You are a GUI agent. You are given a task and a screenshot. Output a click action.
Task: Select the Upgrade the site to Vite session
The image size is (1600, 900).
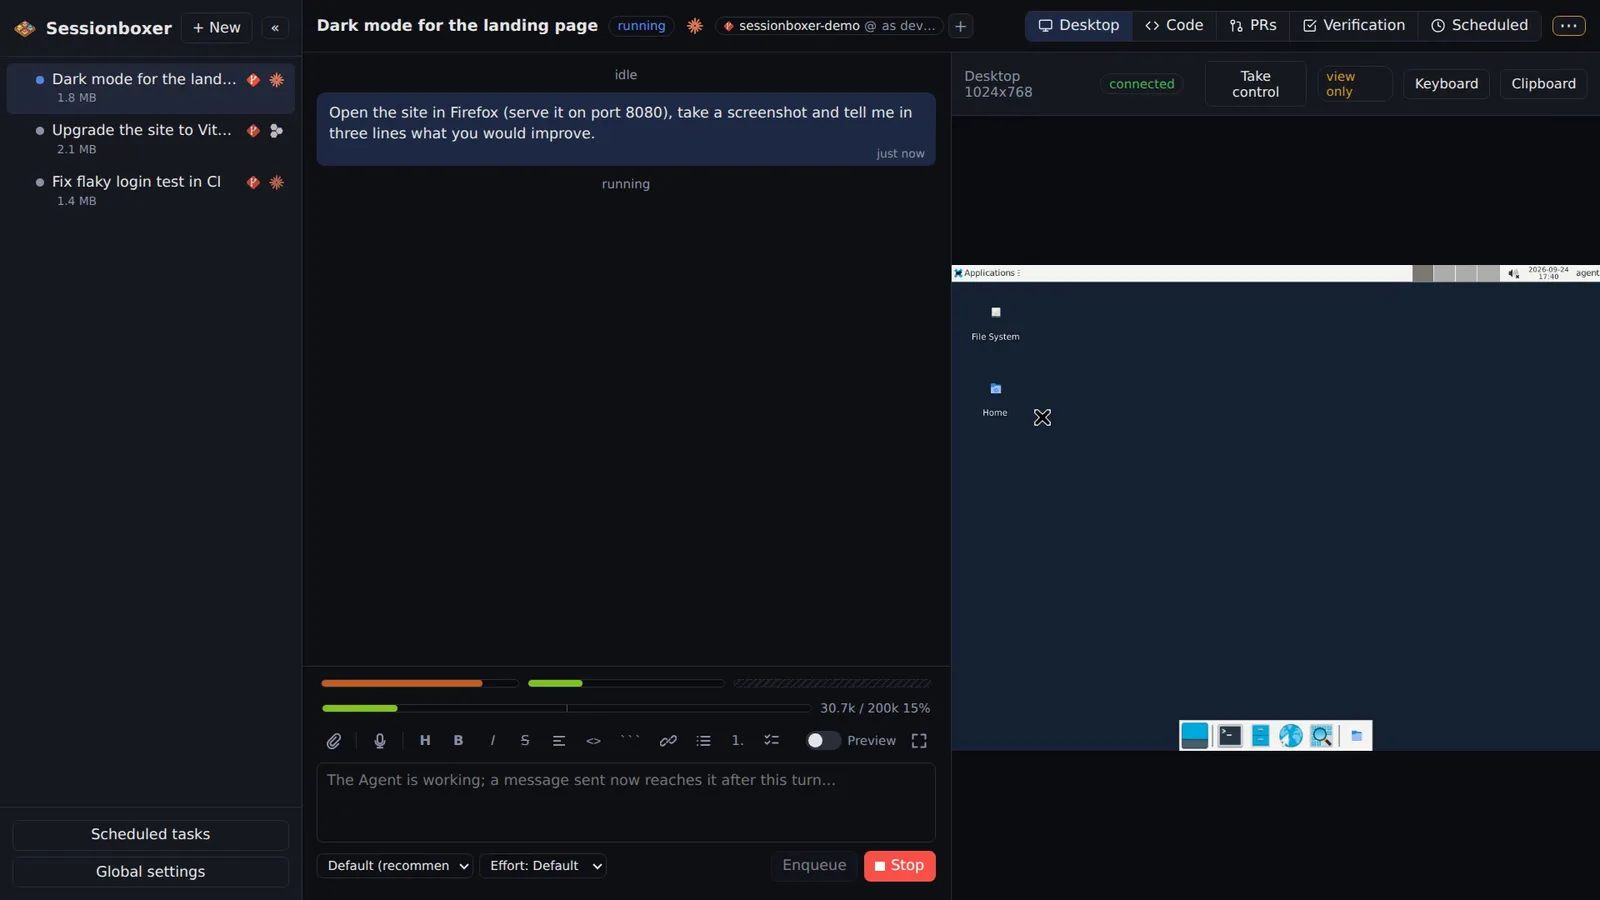coord(150,139)
